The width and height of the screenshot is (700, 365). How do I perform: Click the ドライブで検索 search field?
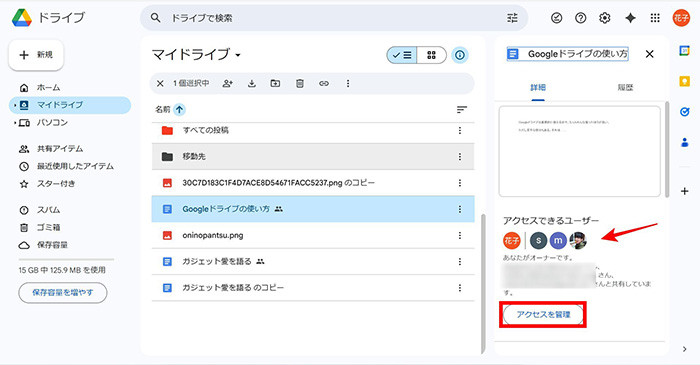tap(334, 18)
